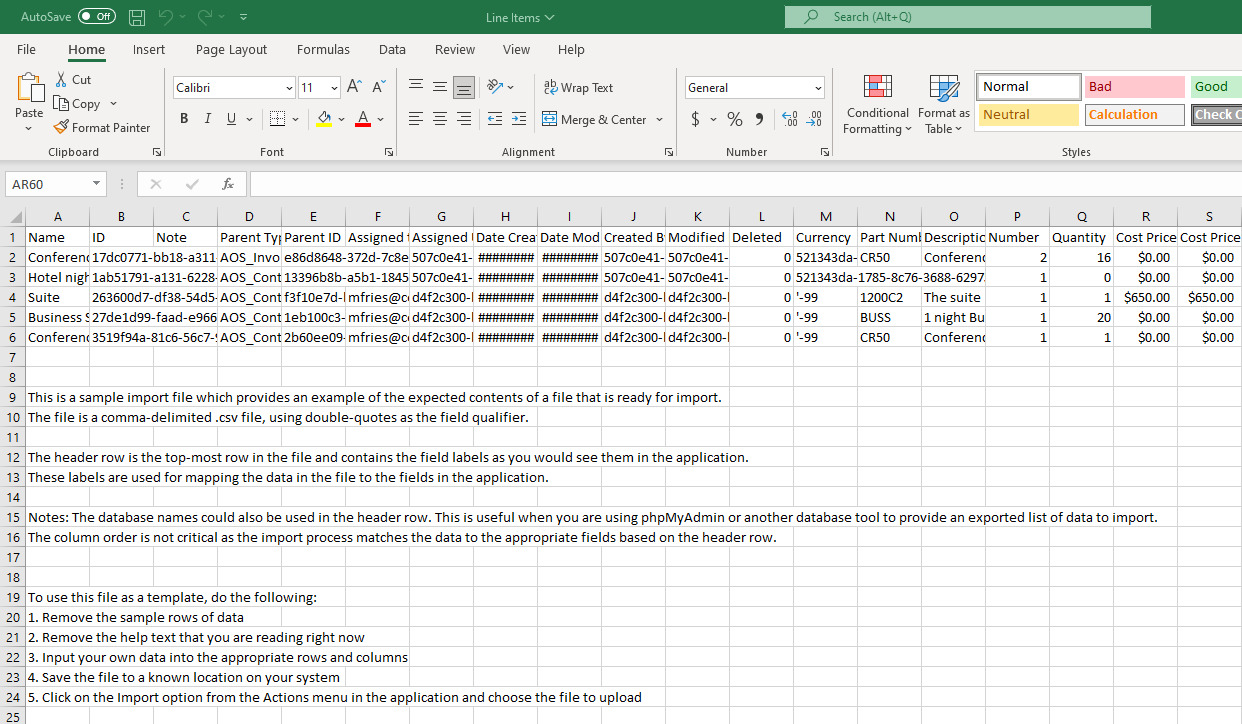The height and width of the screenshot is (724, 1242).
Task: Click the Borders icon
Action: pos(276,119)
